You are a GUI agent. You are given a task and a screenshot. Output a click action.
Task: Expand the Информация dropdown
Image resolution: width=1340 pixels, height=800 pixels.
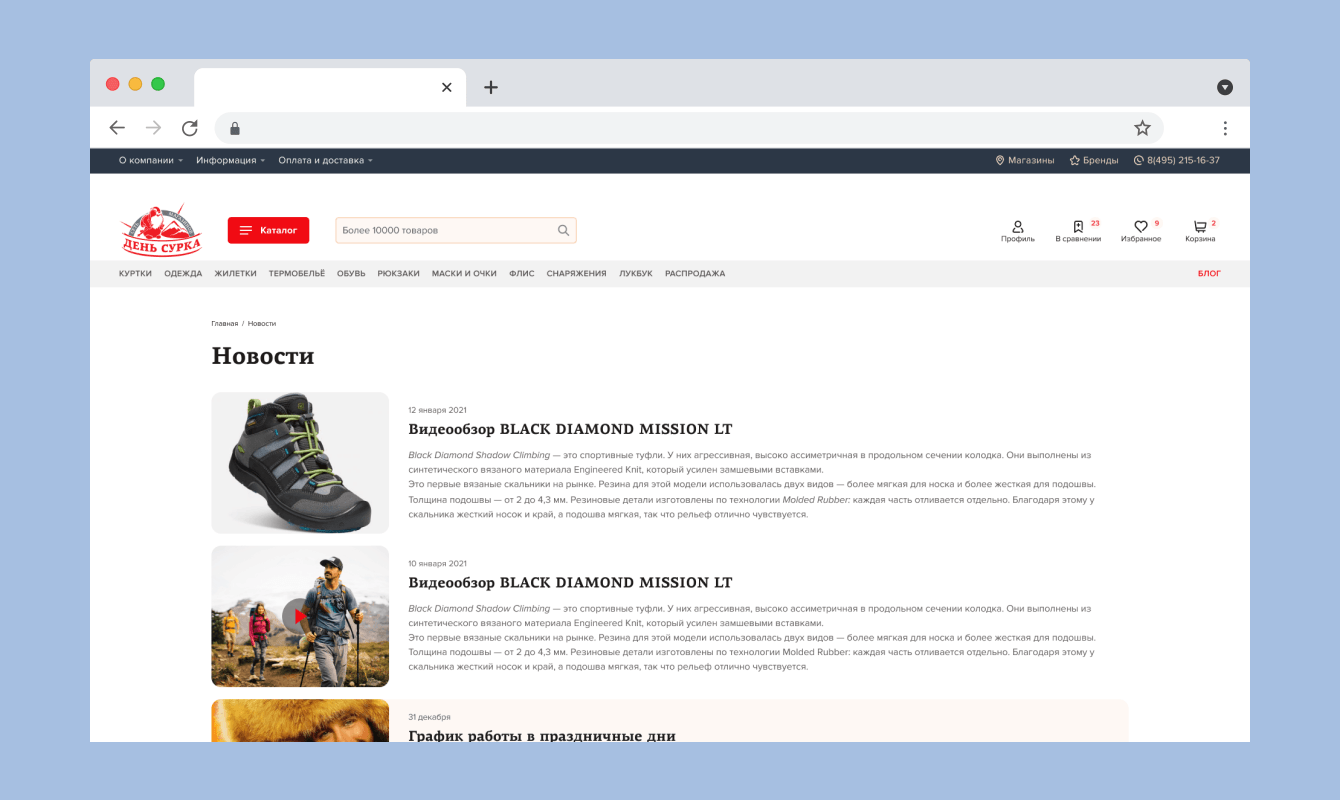point(230,160)
